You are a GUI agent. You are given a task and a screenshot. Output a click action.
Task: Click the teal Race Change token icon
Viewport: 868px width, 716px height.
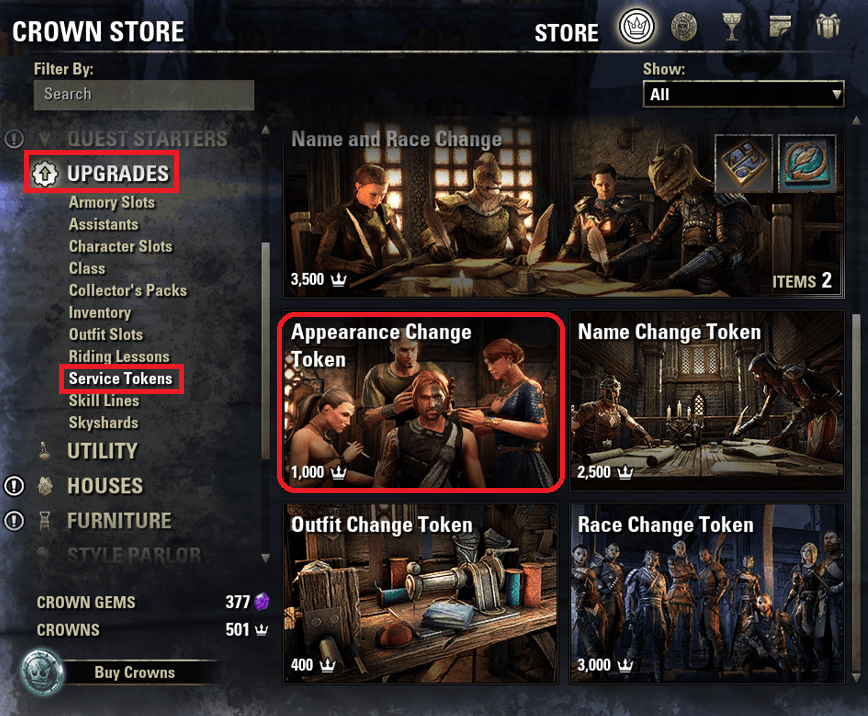click(807, 163)
